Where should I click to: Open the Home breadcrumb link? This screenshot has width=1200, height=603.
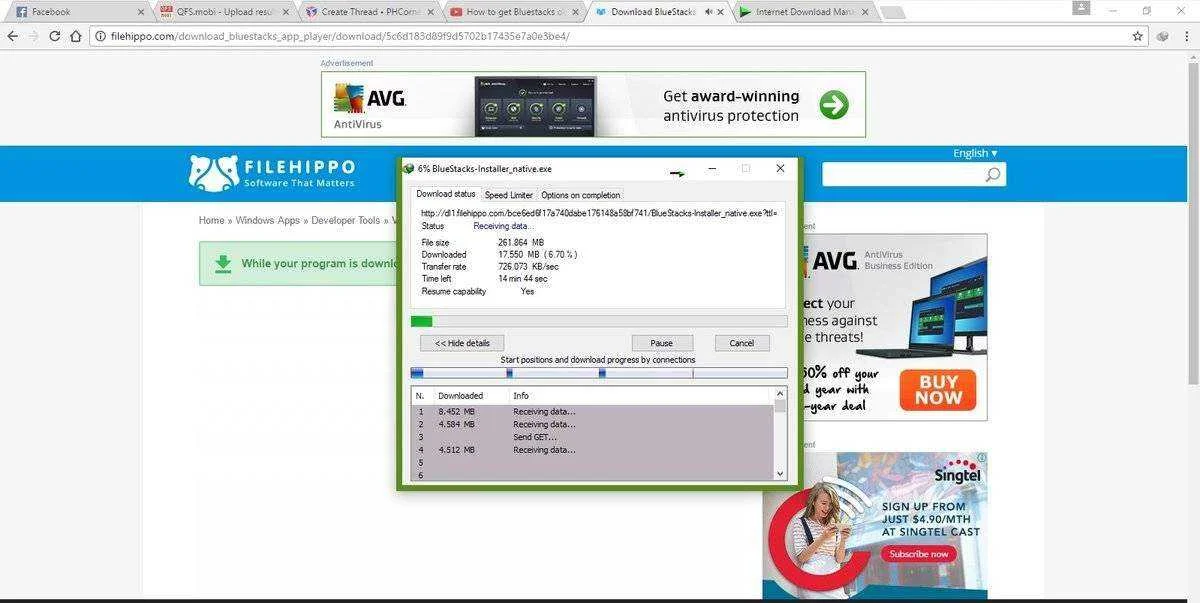(x=211, y=220)
